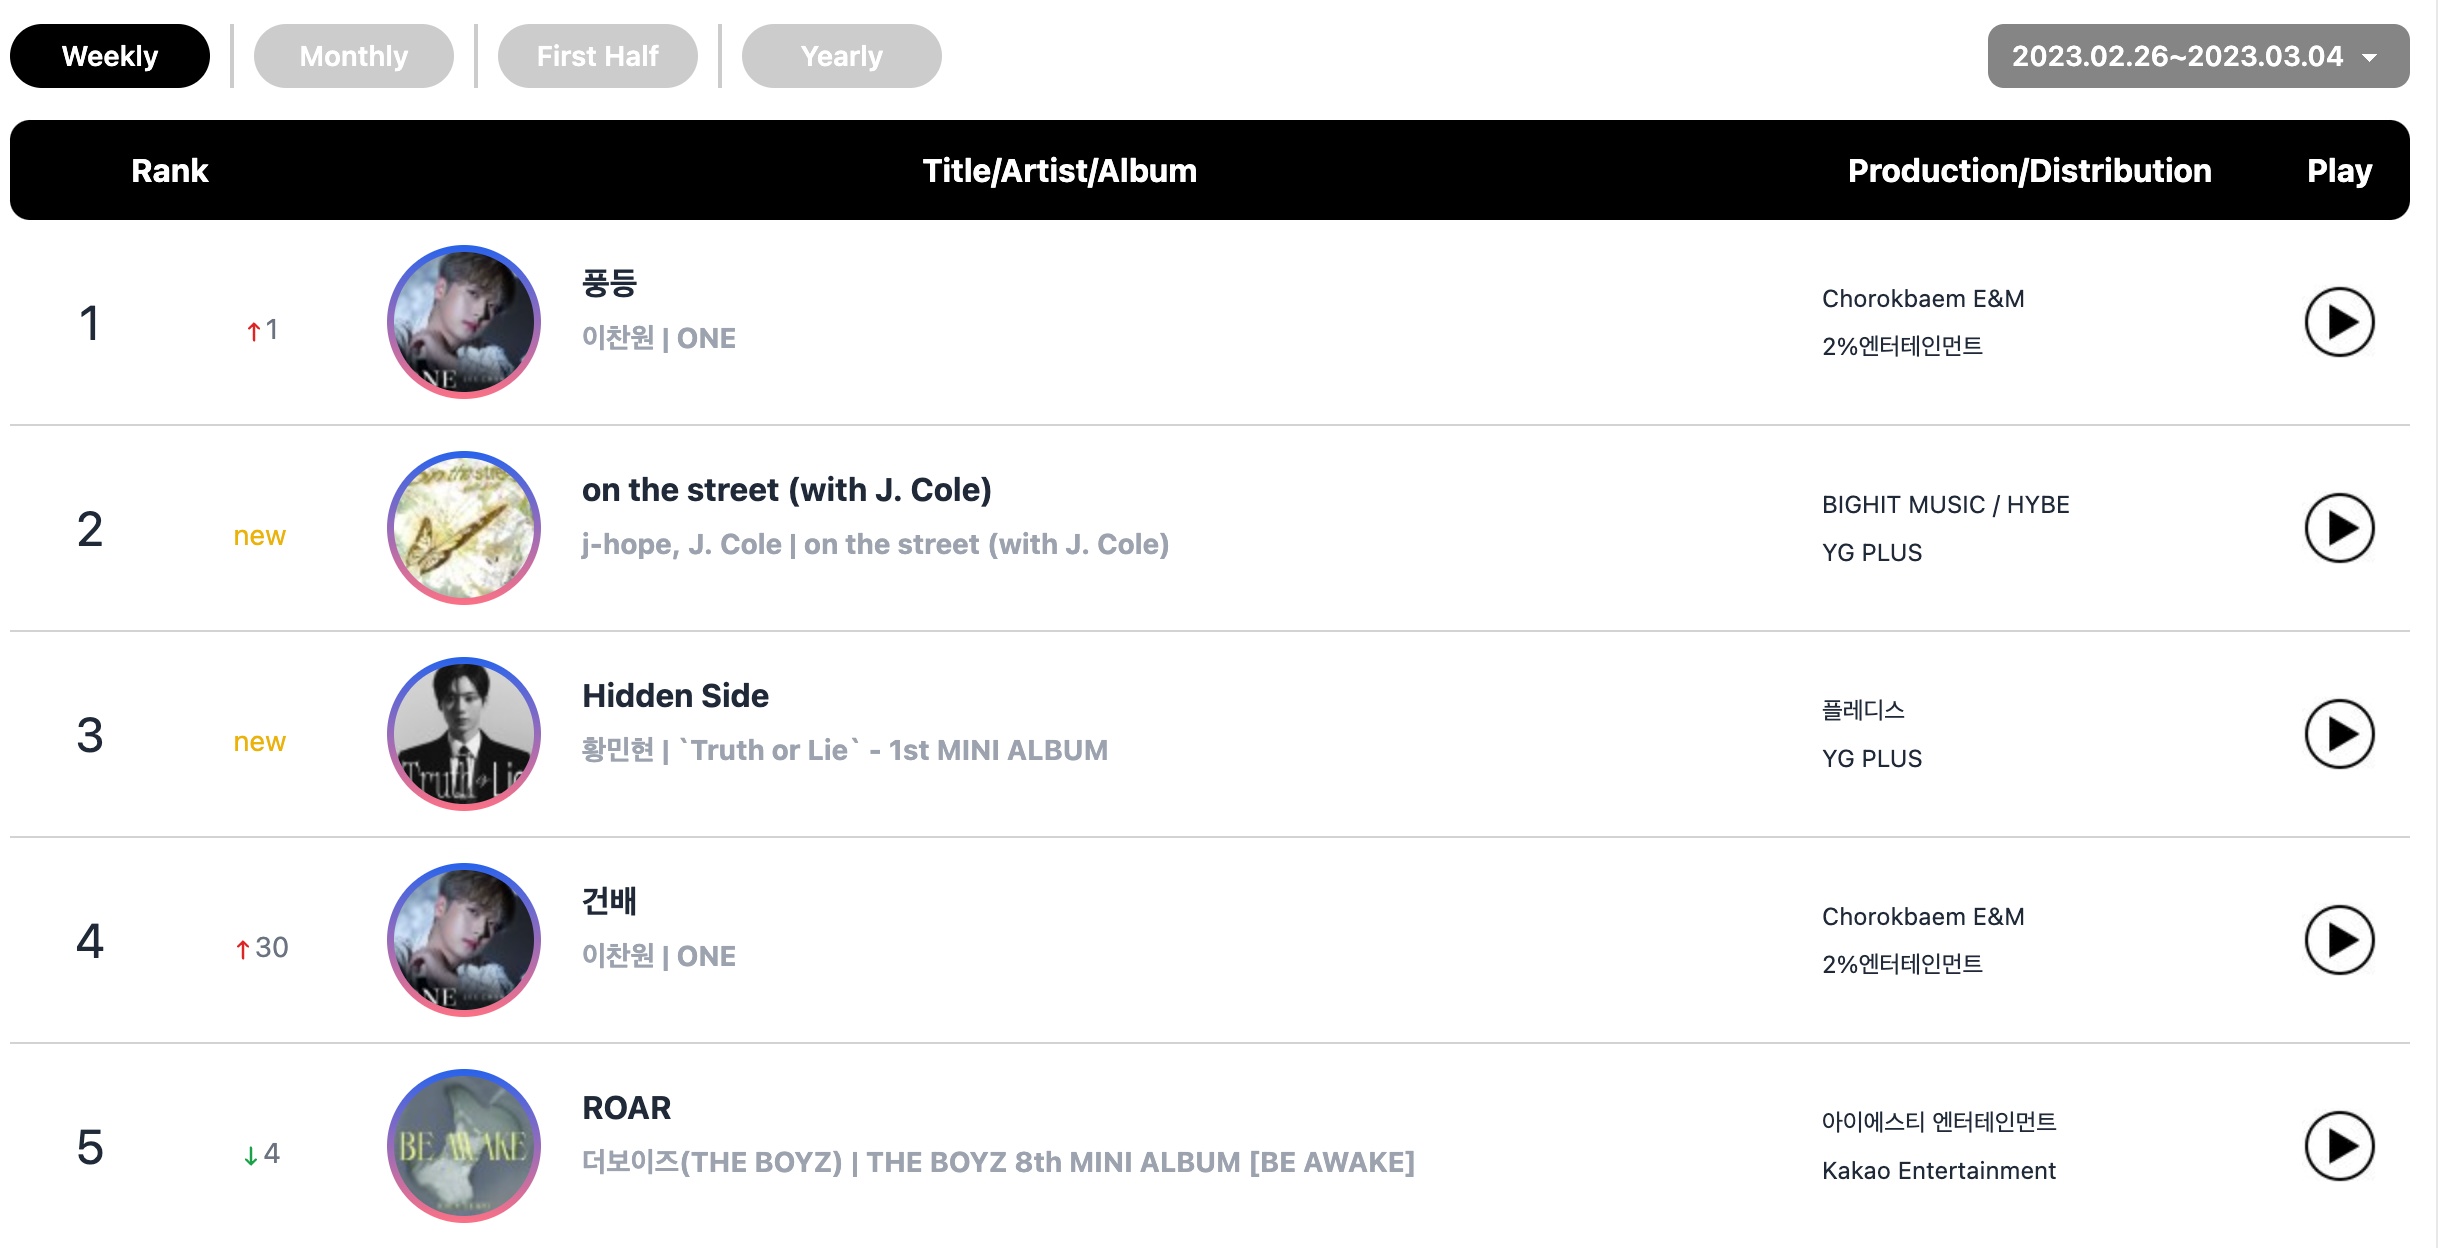The width and height of the screenshot is (2438, 1248).
Task: Select the Yearly chart tab
Action: tap(842, 56)
